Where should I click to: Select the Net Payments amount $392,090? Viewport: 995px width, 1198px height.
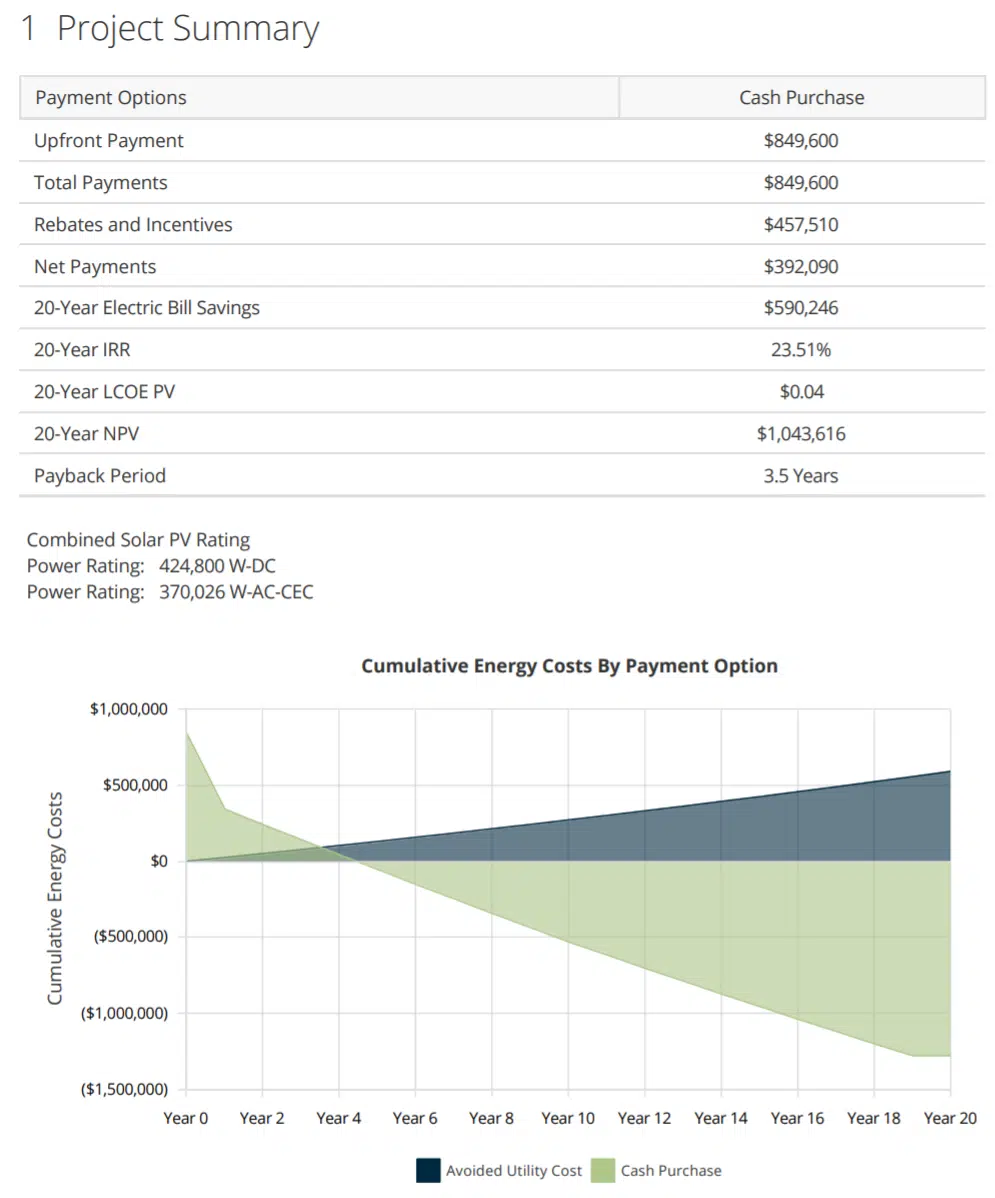tap(801, 267)
